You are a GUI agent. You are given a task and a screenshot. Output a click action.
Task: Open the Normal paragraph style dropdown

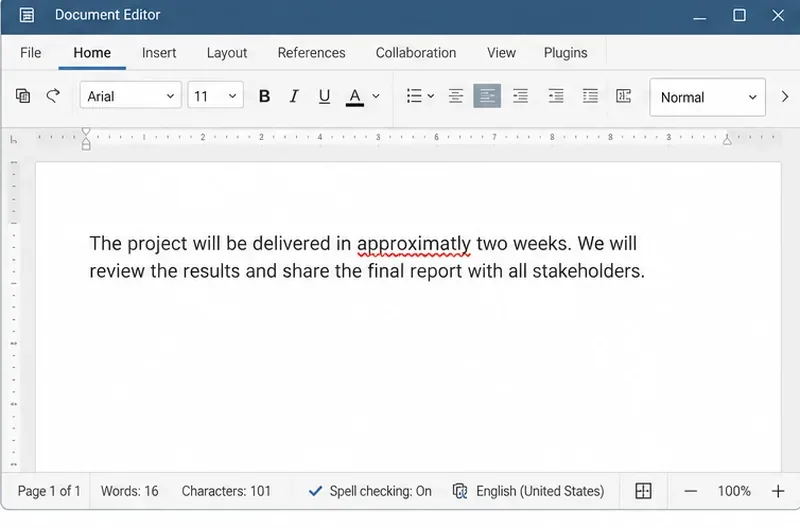(x=707, y=97)
